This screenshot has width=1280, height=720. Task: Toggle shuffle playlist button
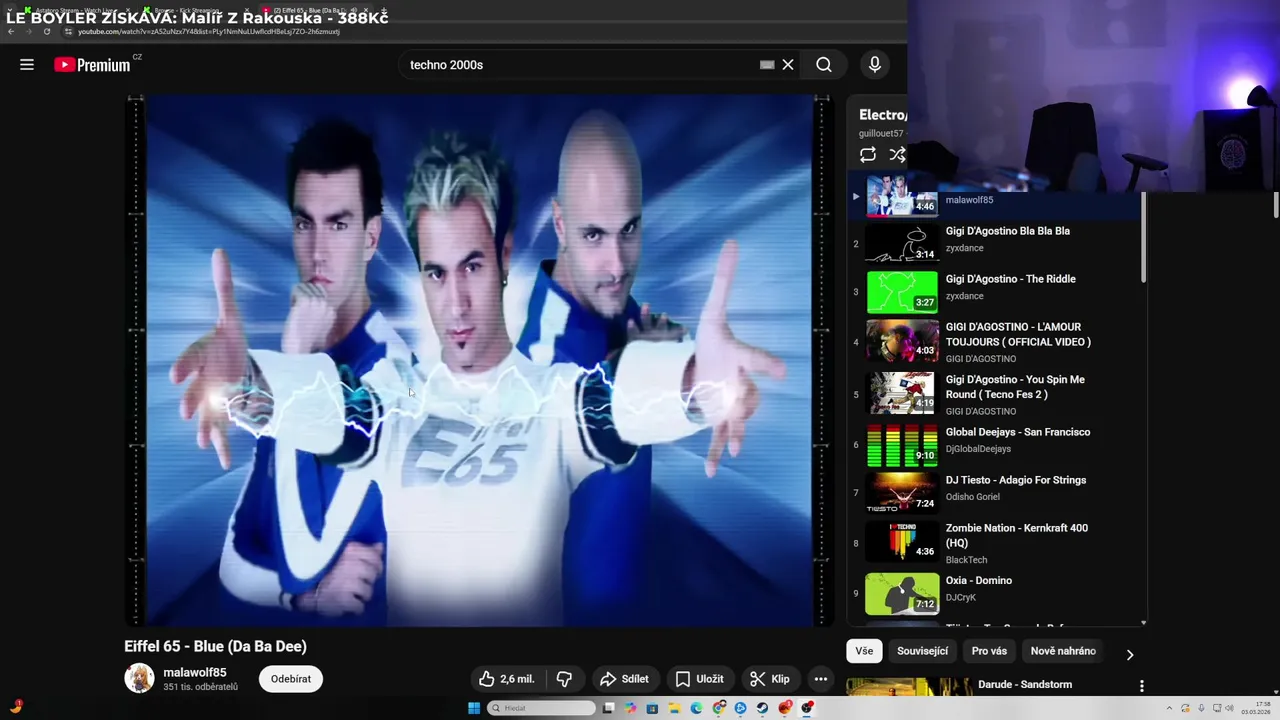(x=897, y=155)
